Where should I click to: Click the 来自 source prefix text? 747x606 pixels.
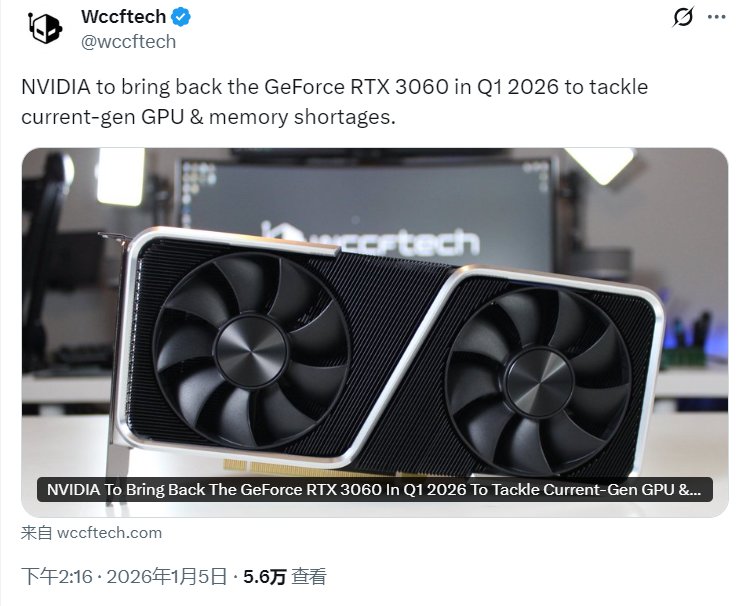(x=37, y=533)
